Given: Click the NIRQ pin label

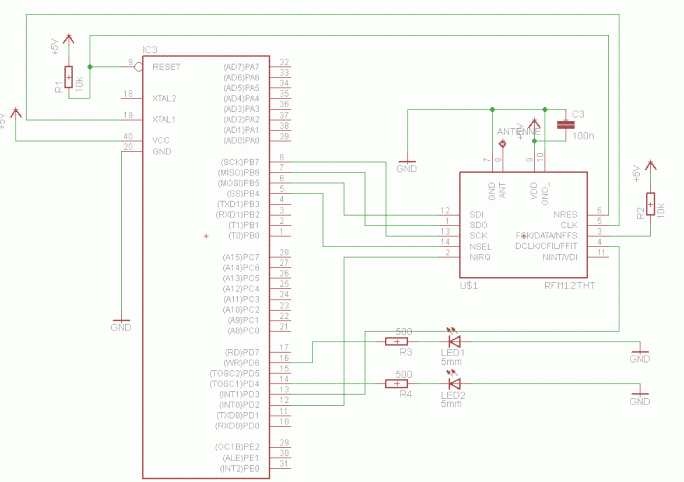Looking at the screenshot, I should tap(480, 257).
